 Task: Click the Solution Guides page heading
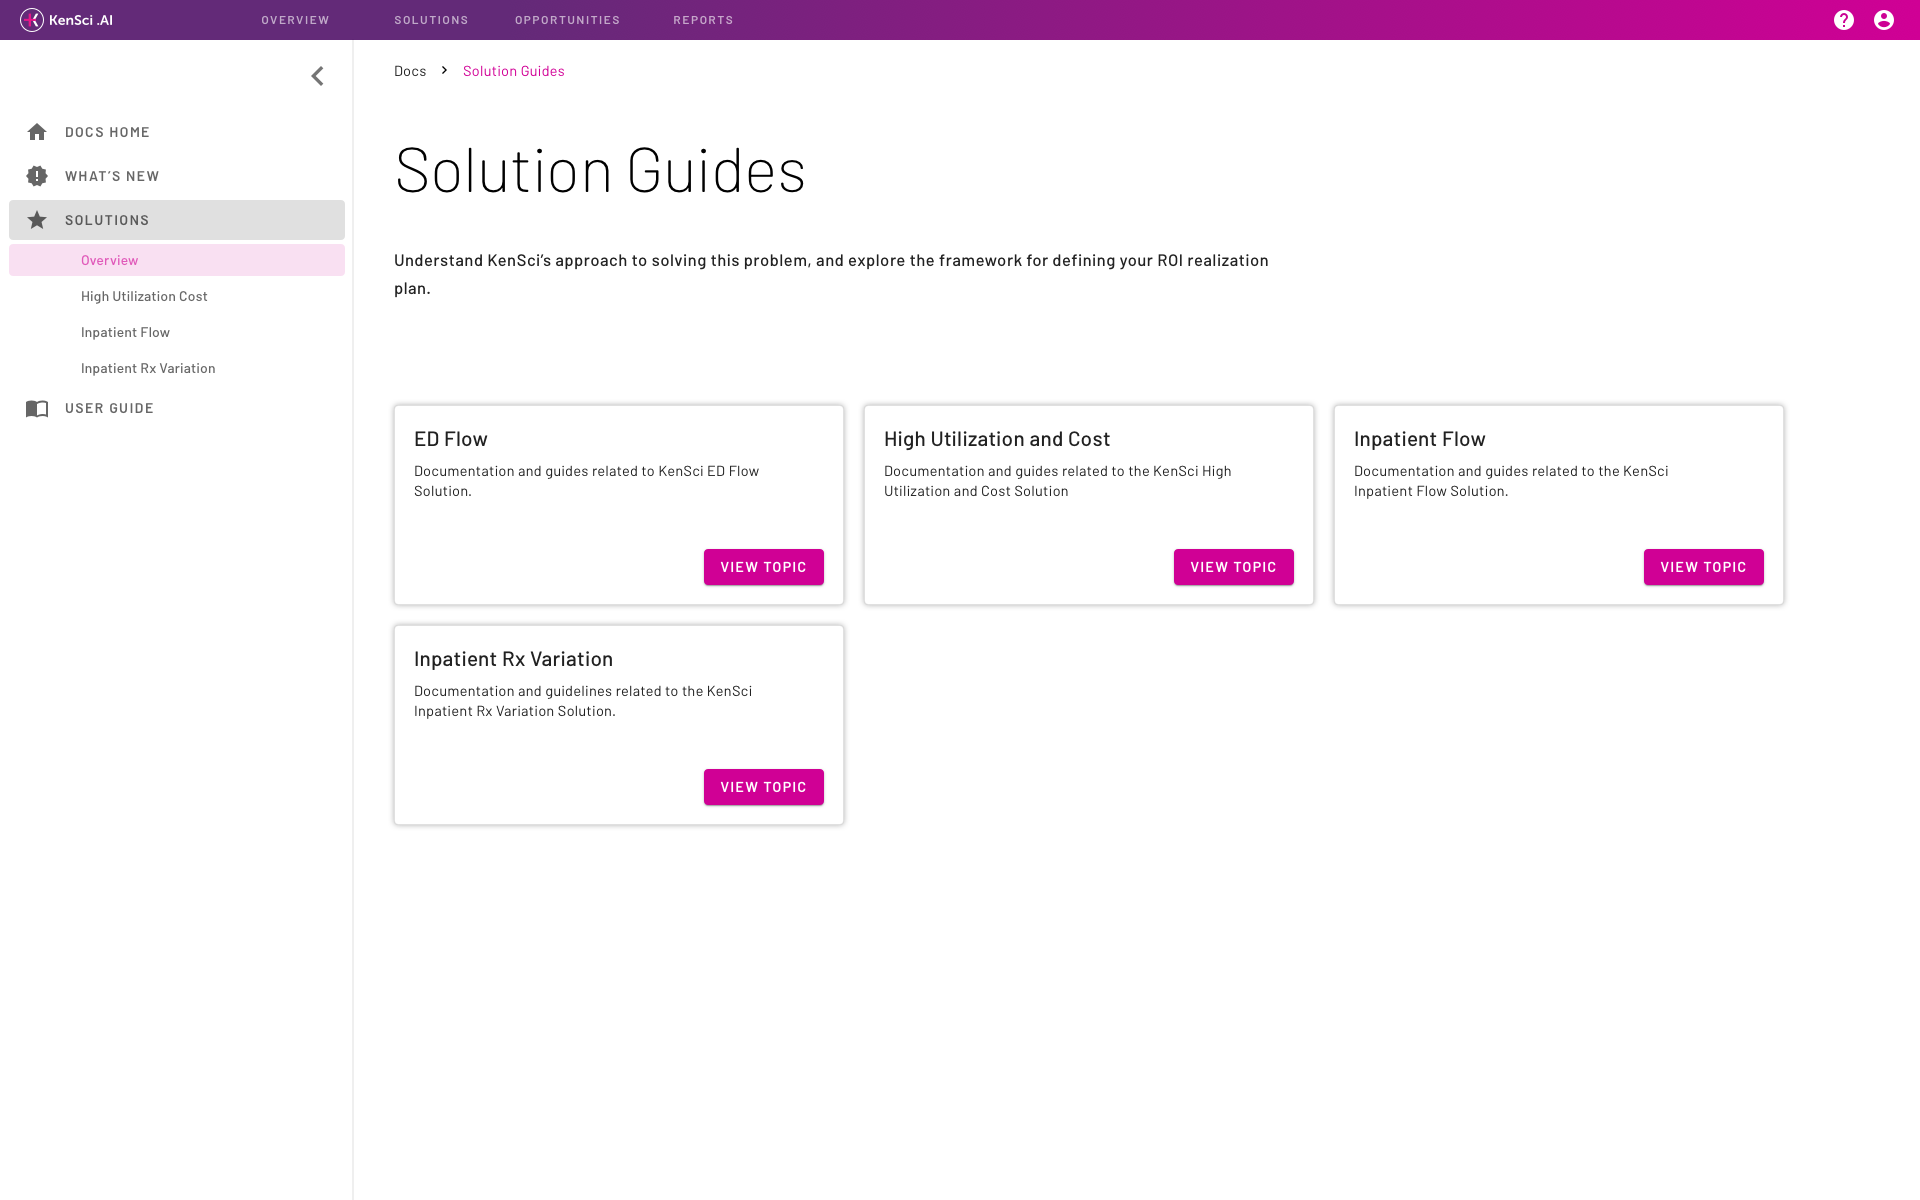click(600, 170)
